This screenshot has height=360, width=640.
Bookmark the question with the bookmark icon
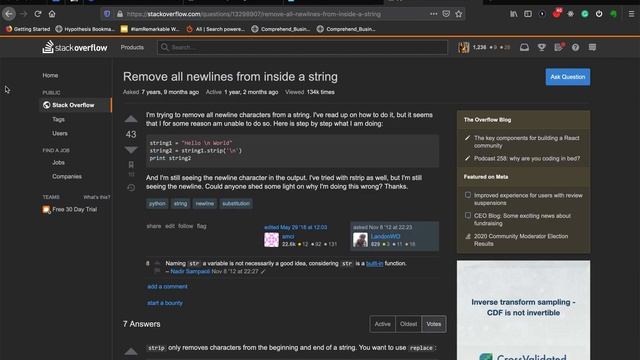(131, 164)
